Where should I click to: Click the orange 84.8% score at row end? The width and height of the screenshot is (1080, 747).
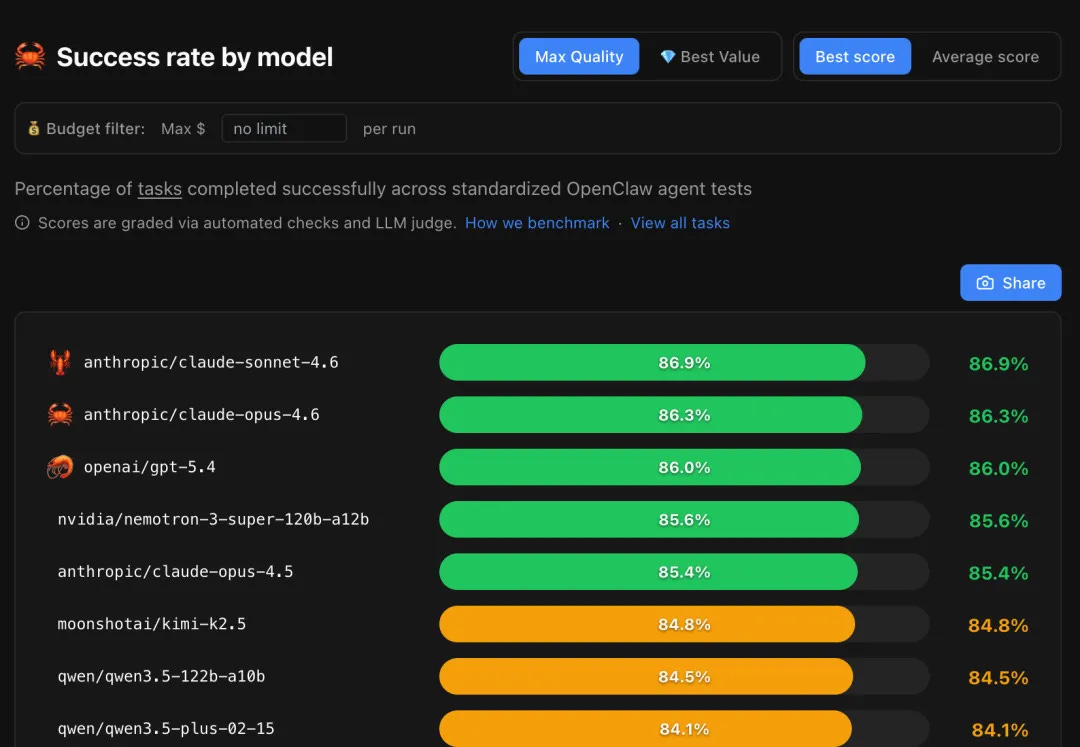[x=998, y=625]
